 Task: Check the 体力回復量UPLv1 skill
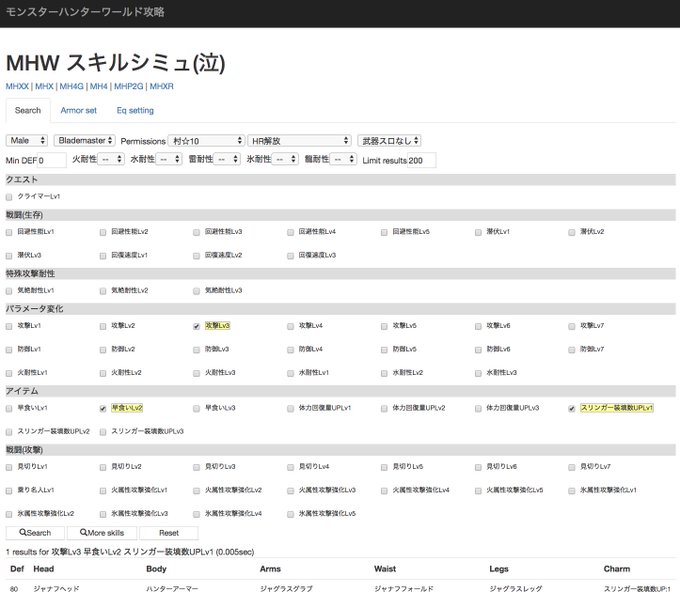(290, 408)
